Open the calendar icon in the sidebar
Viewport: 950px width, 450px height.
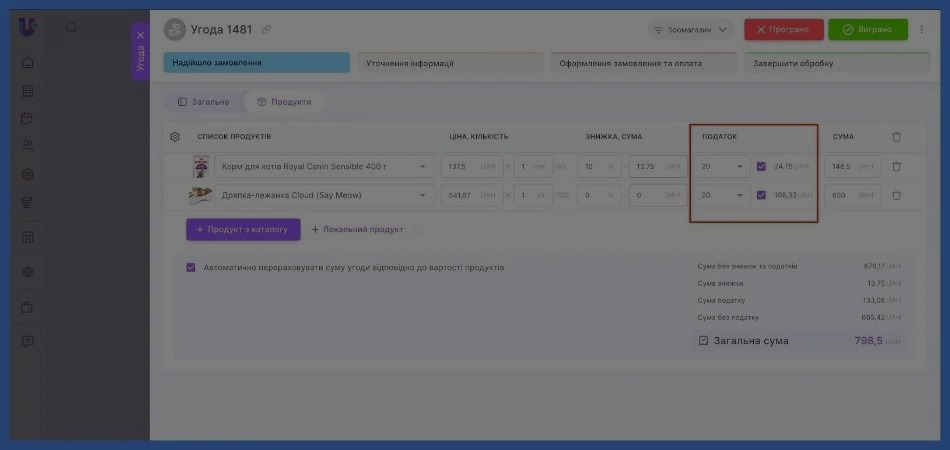point(27,118)
